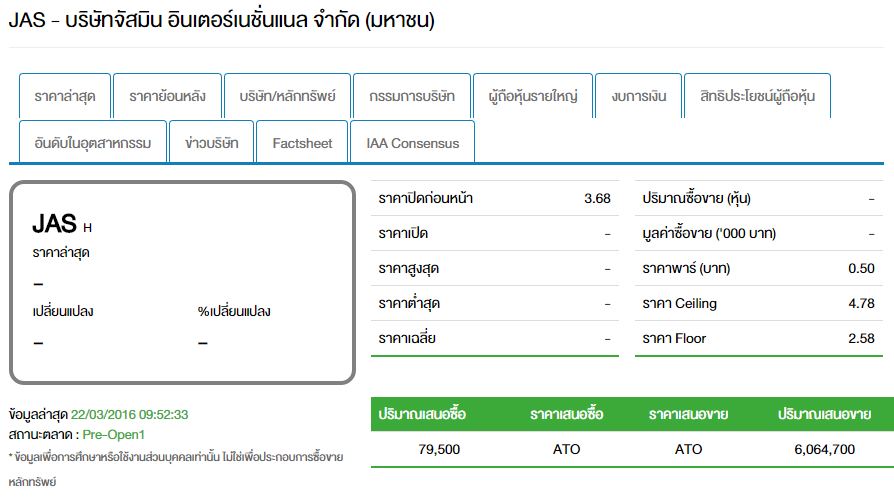Click the ราคา Floor label
This screenshot has height=503, width=894.
point(674,338)
